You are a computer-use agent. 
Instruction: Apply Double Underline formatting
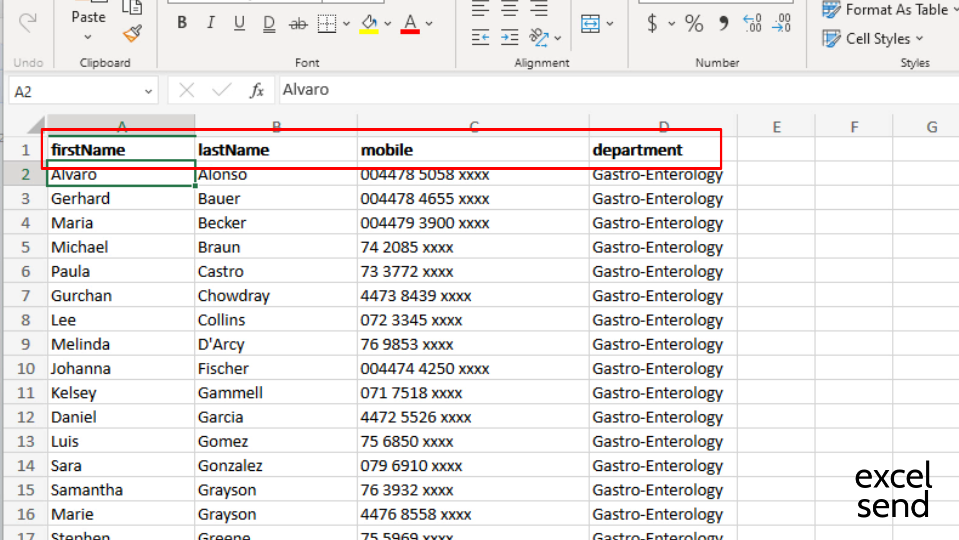pyautogui.click(x=268, y=23)
